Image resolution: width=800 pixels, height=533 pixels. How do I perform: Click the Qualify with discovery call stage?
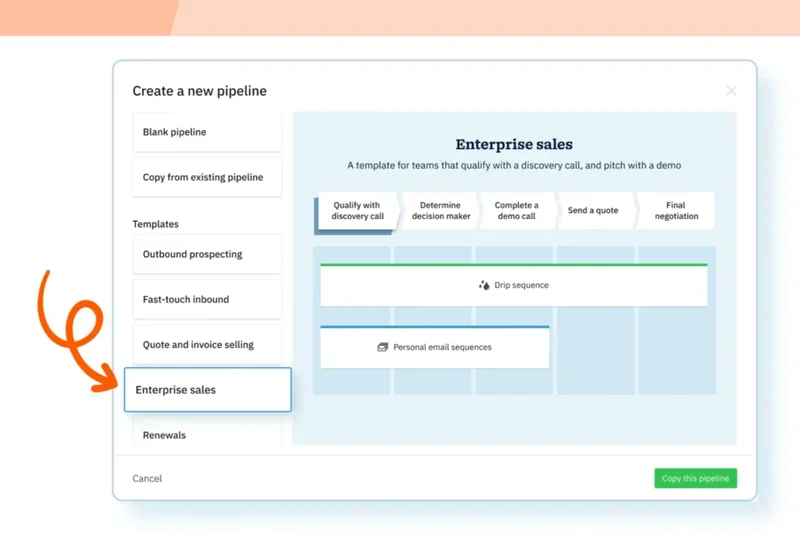357,211
